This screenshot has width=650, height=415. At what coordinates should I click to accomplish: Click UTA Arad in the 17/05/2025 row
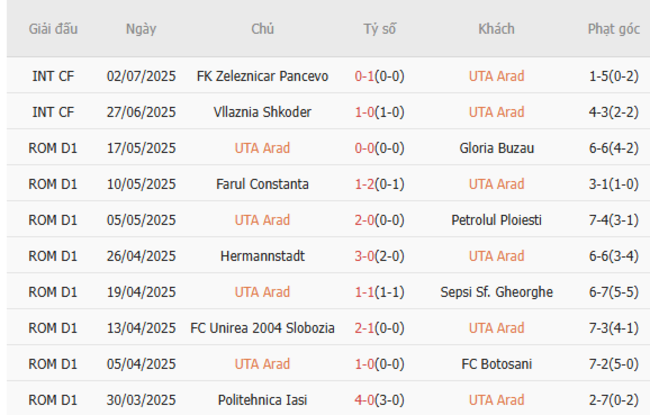[262, 148]
